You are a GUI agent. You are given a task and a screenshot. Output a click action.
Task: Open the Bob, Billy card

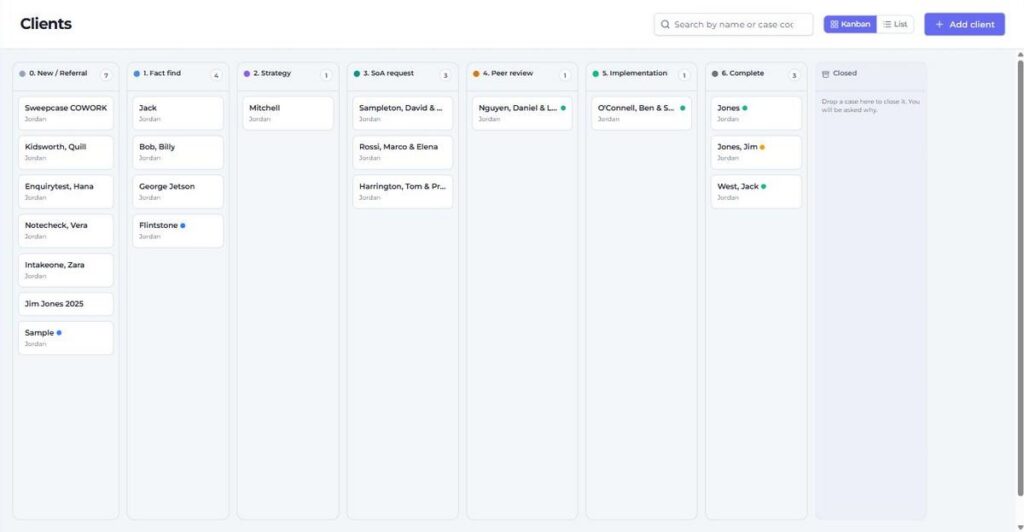tap(178, 152)
